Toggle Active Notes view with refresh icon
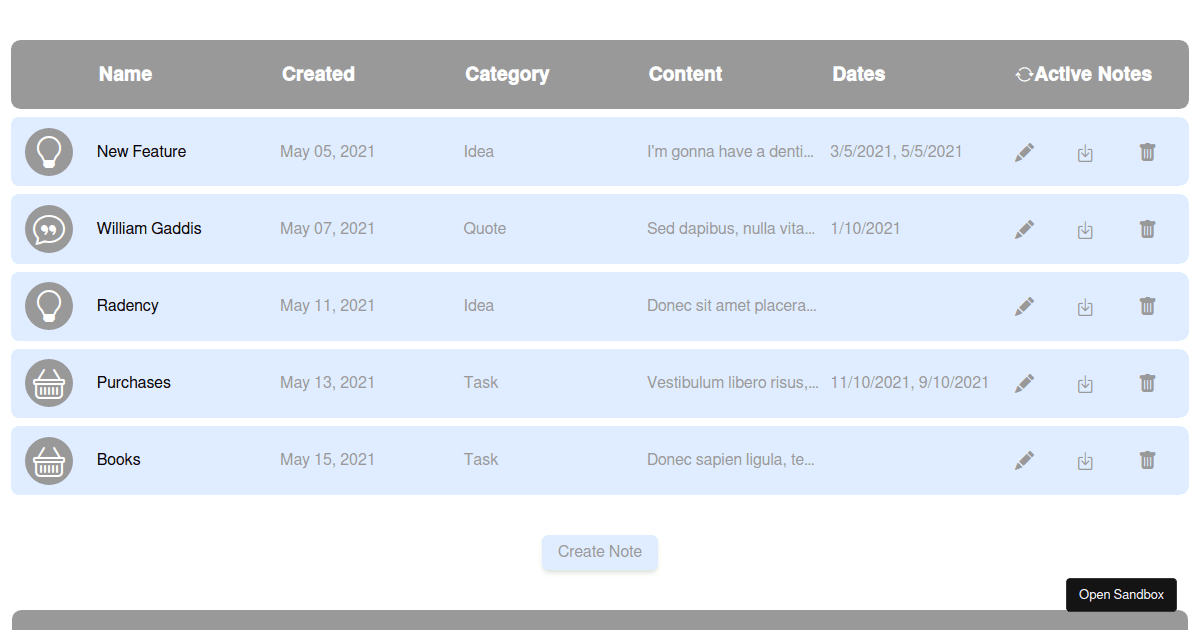Image resolution: width=1200 pixels, height=630 pixels. (x=1024, y=74)
